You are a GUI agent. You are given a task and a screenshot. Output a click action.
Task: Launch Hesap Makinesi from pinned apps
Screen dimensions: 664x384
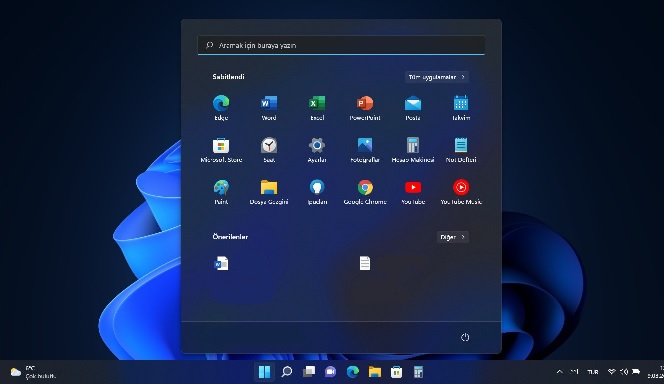tap(413, 149)
